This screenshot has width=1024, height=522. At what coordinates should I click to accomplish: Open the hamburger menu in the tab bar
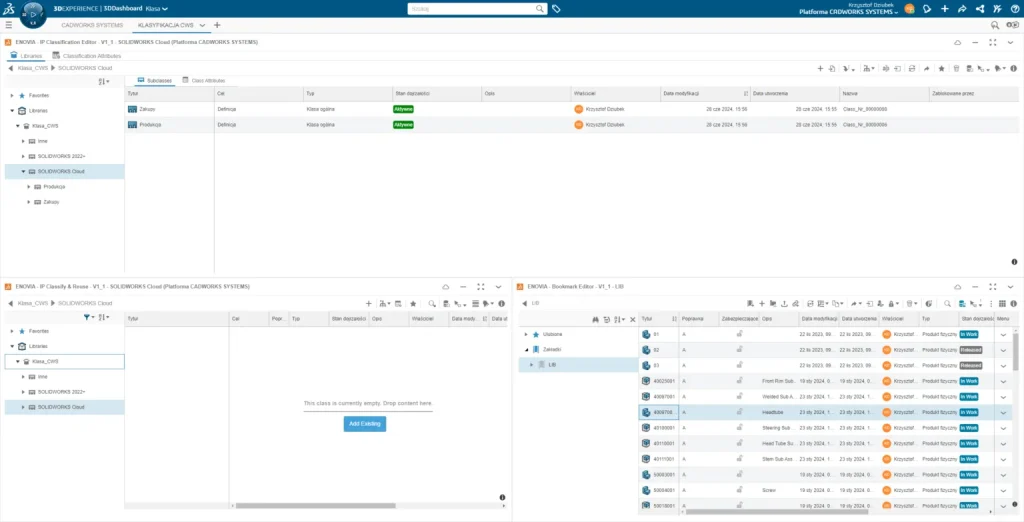tap(8, 25)
